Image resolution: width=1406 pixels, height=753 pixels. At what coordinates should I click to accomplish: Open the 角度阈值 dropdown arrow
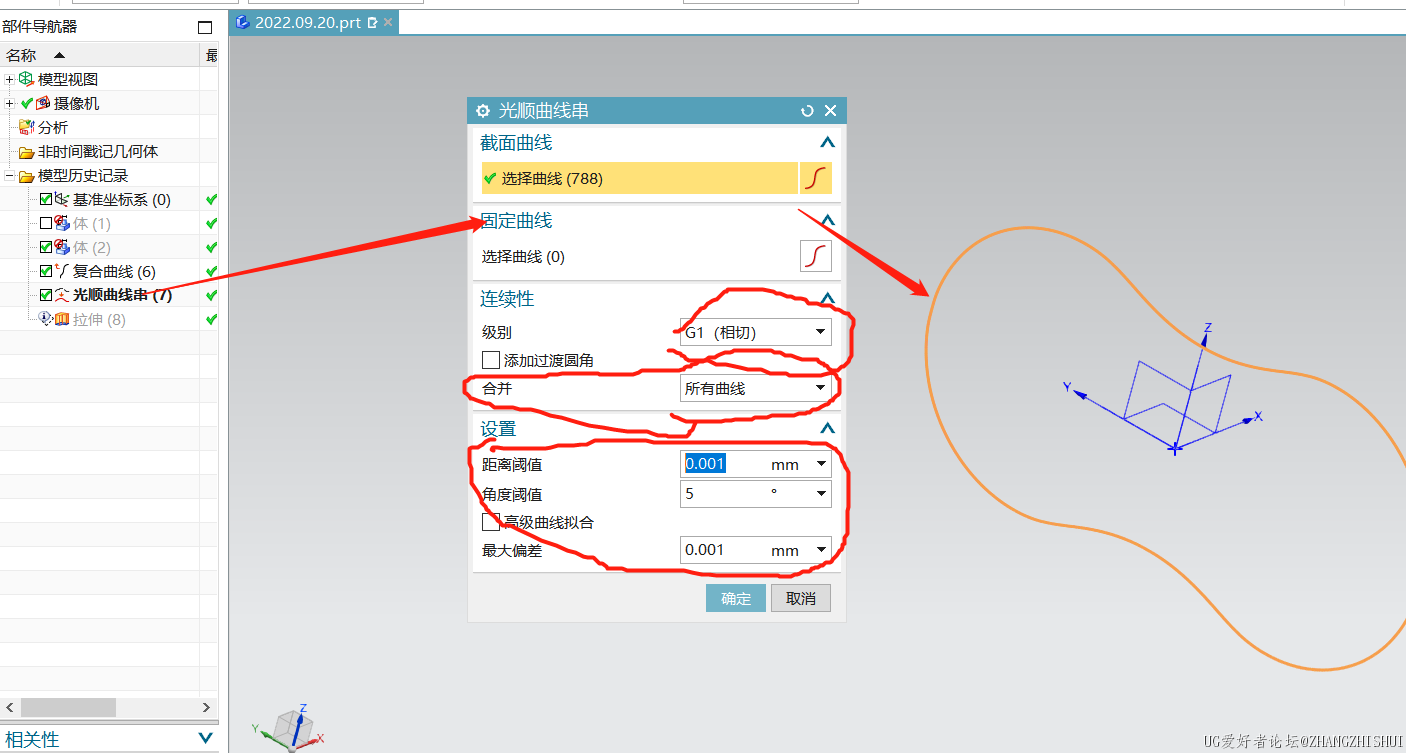[x=821, y=494]
